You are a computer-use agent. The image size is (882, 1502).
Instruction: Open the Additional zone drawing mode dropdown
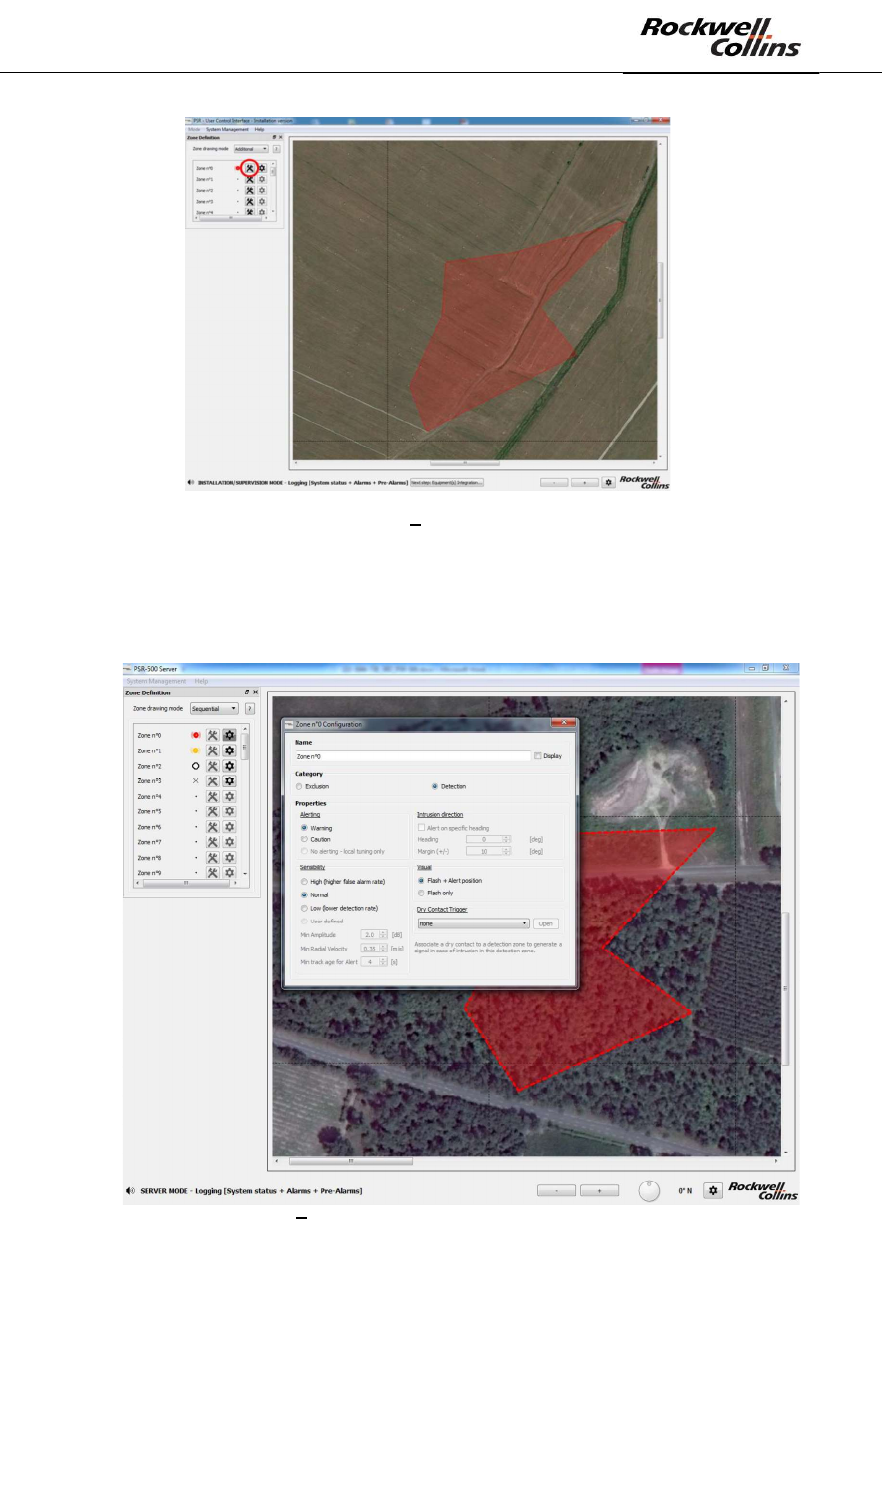pyautogui.click(x=251, y=149)
